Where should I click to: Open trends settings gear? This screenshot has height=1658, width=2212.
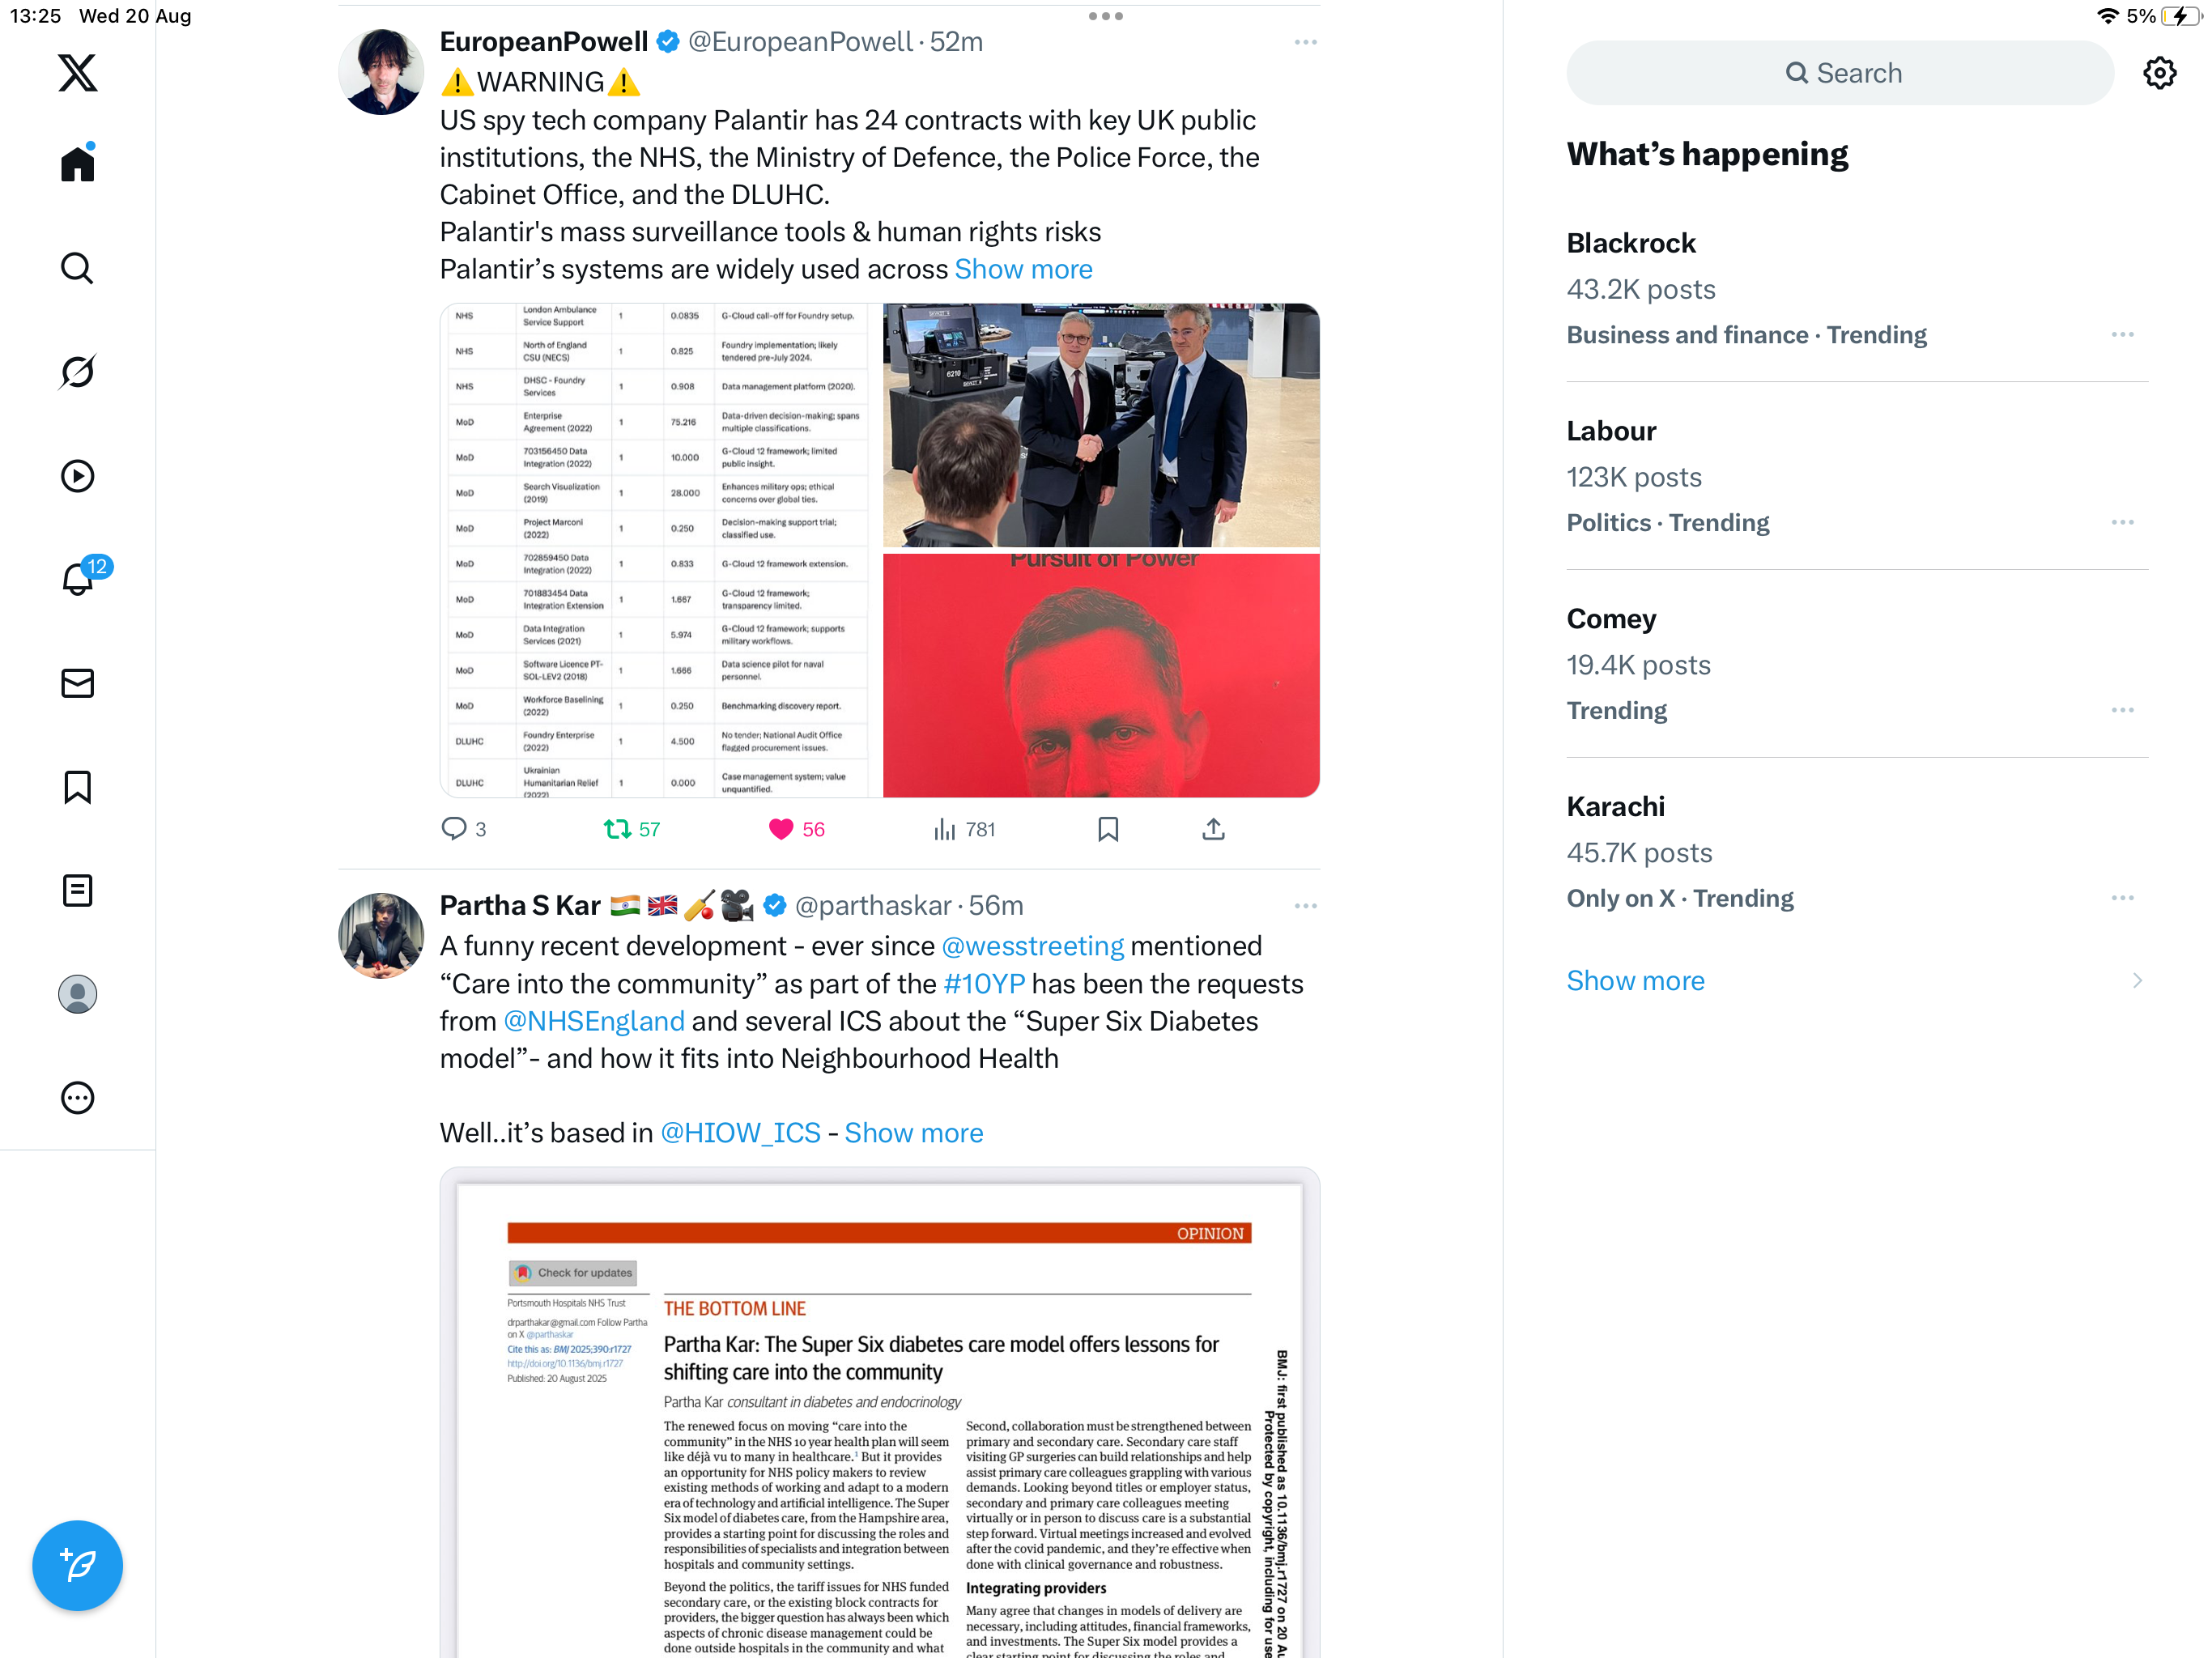coord(2160,73)
